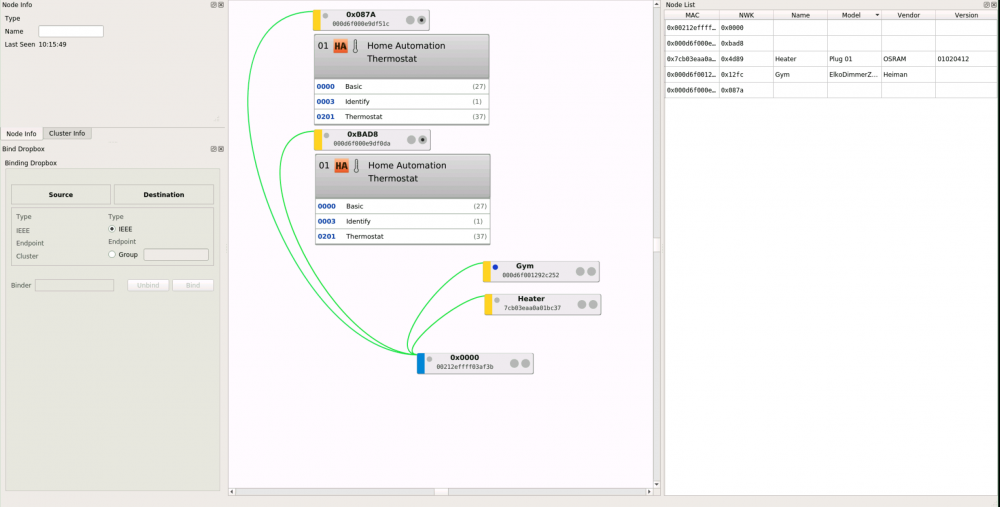Click the HA profile badge on the 0xBAD8 endpoint
The width and height of the screenshot is (1000, 507).
341,166
